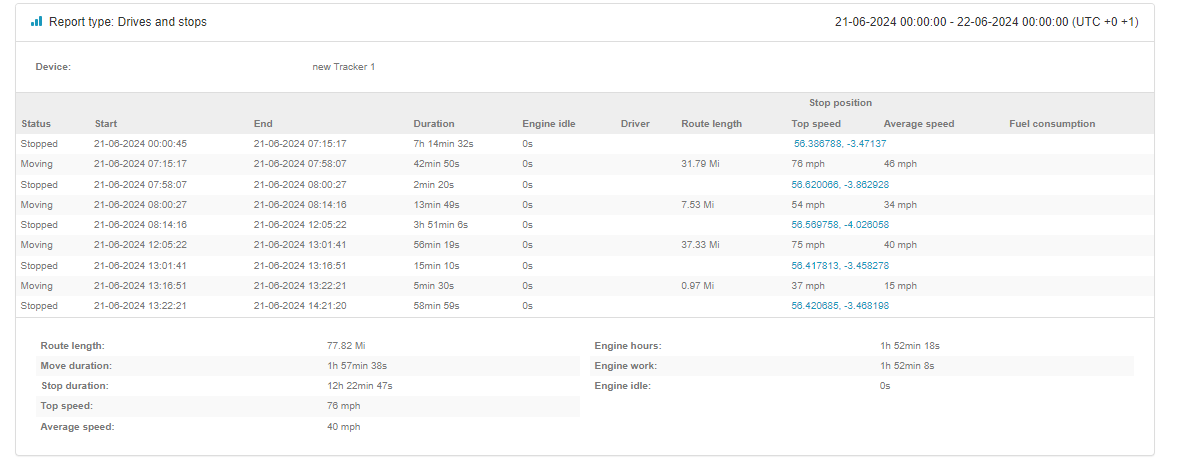Viewport: 1192px width, 476px height.
Task: Open stop position link 56.386788, -3.47137
Action: click(839, 144)
